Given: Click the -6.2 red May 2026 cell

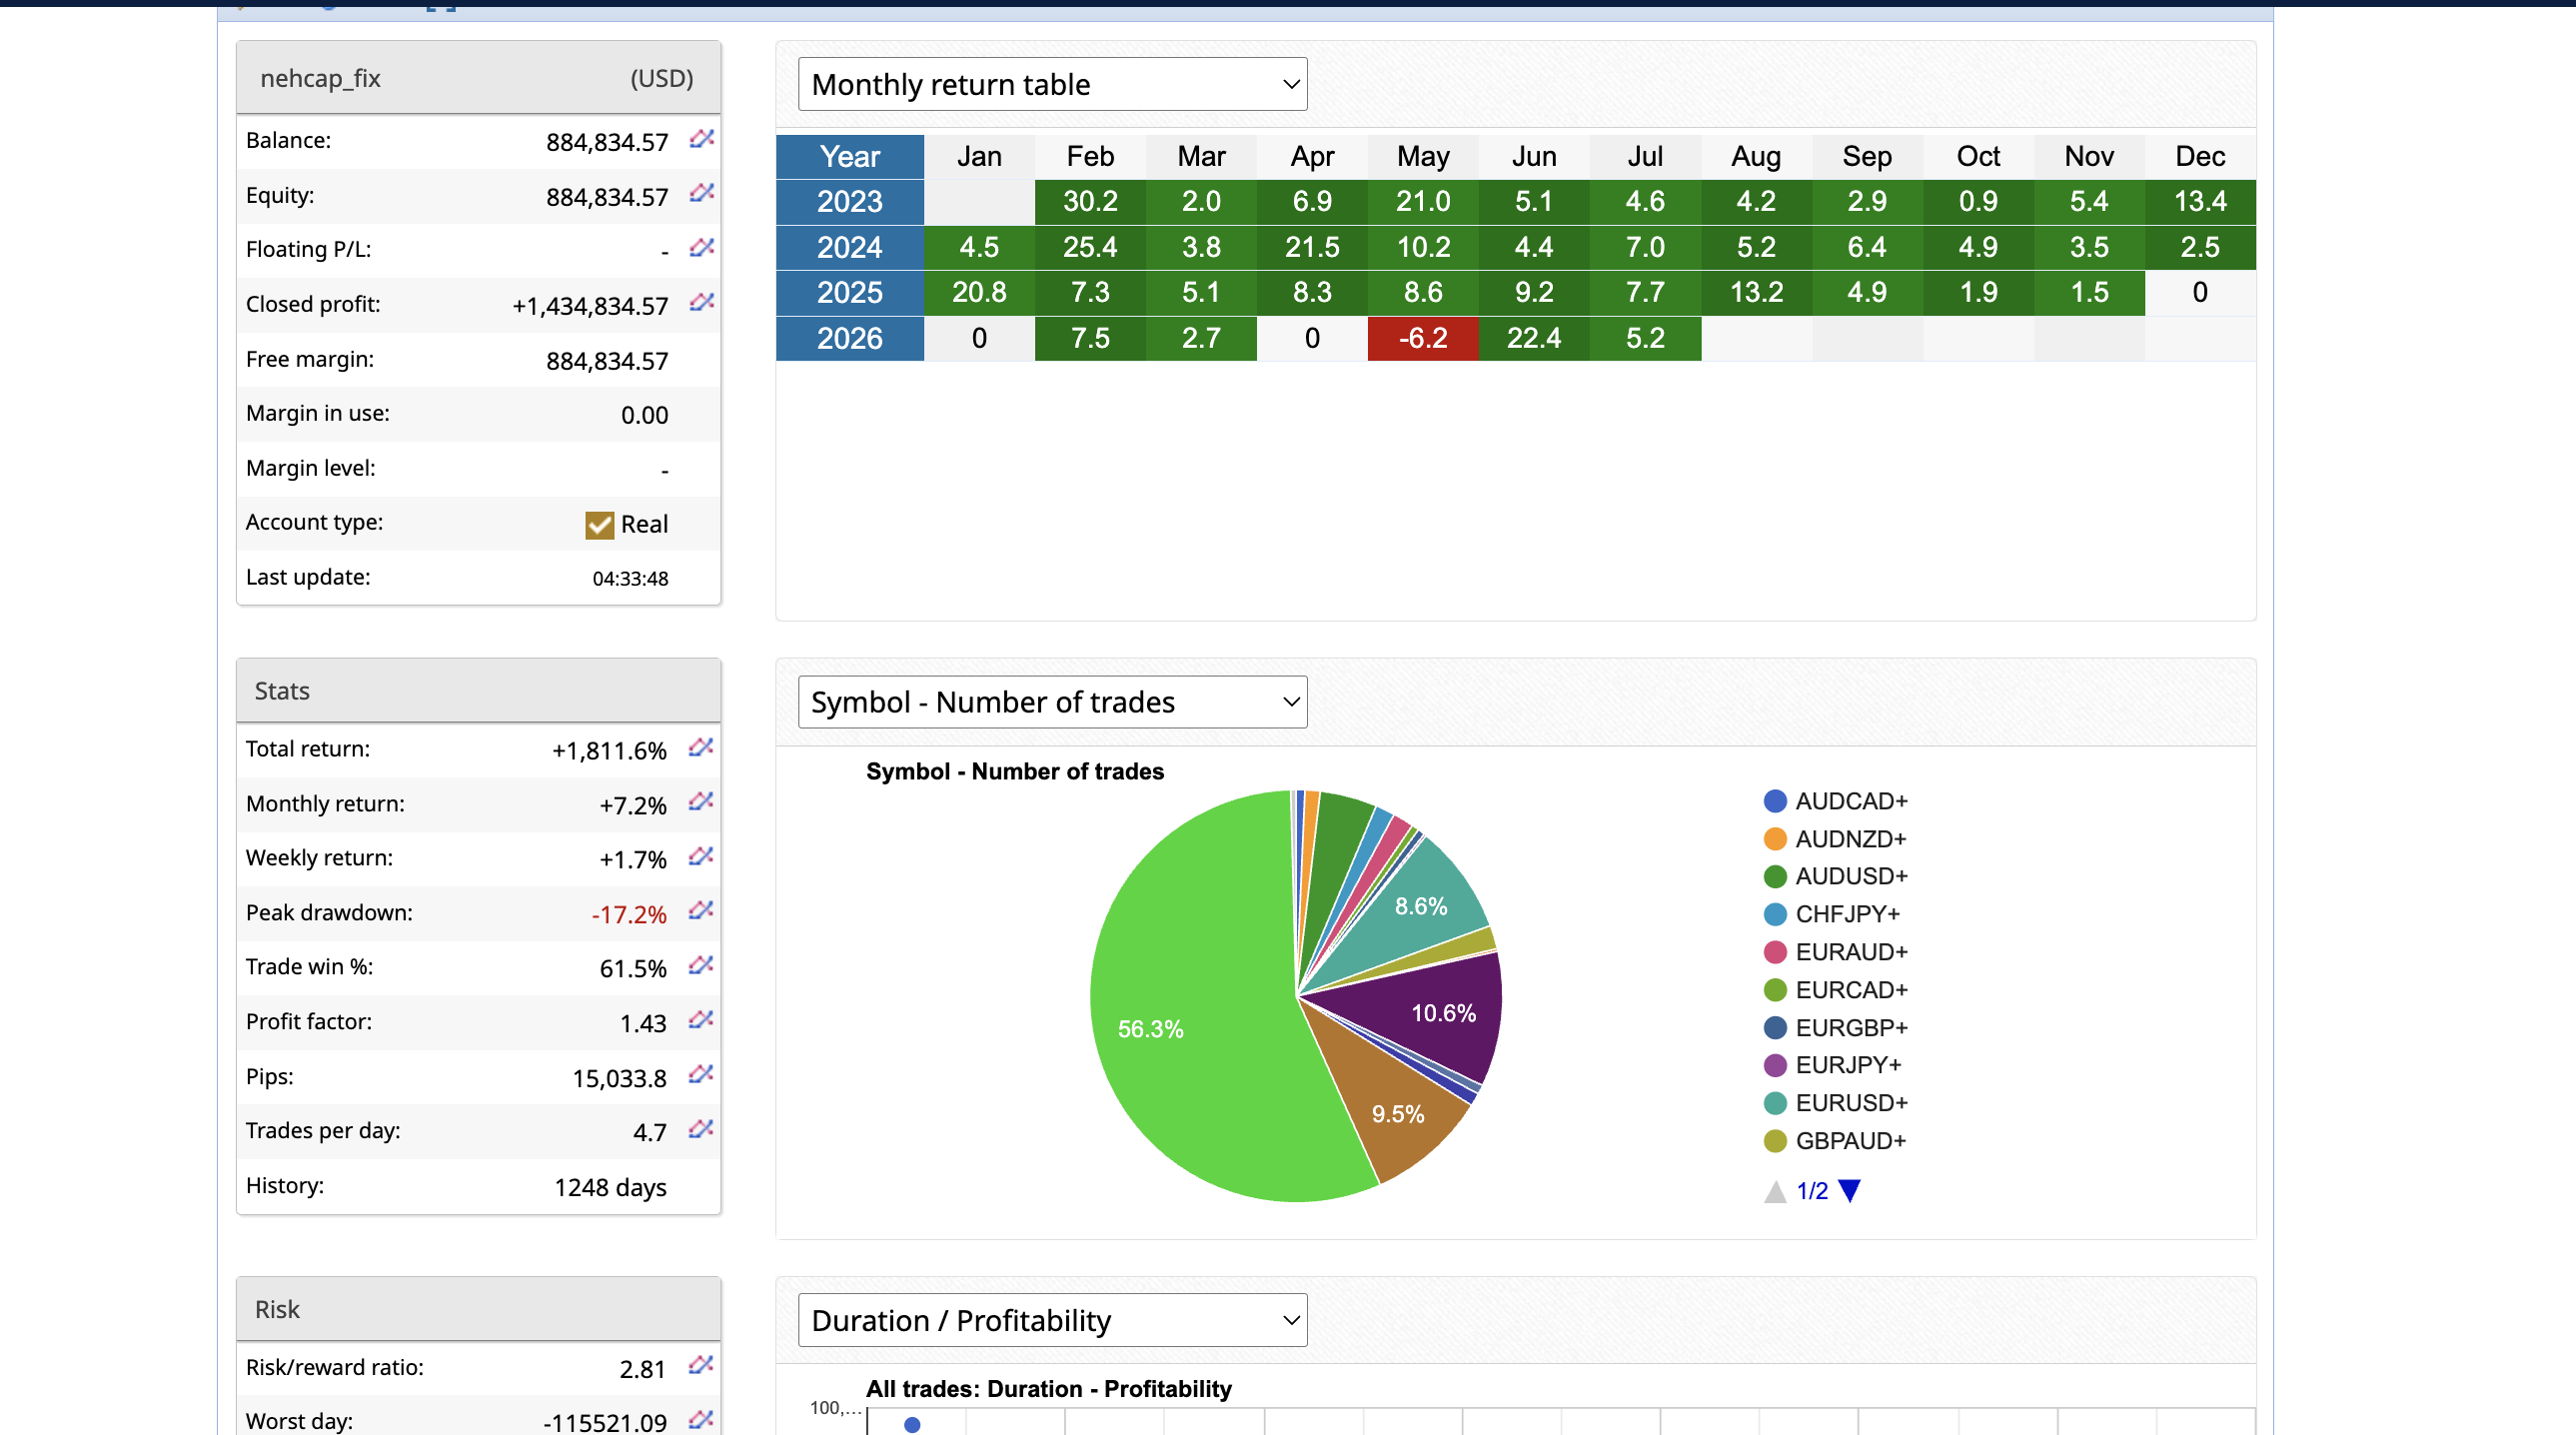Looking at the screenshot, I should pos(1422,338).
